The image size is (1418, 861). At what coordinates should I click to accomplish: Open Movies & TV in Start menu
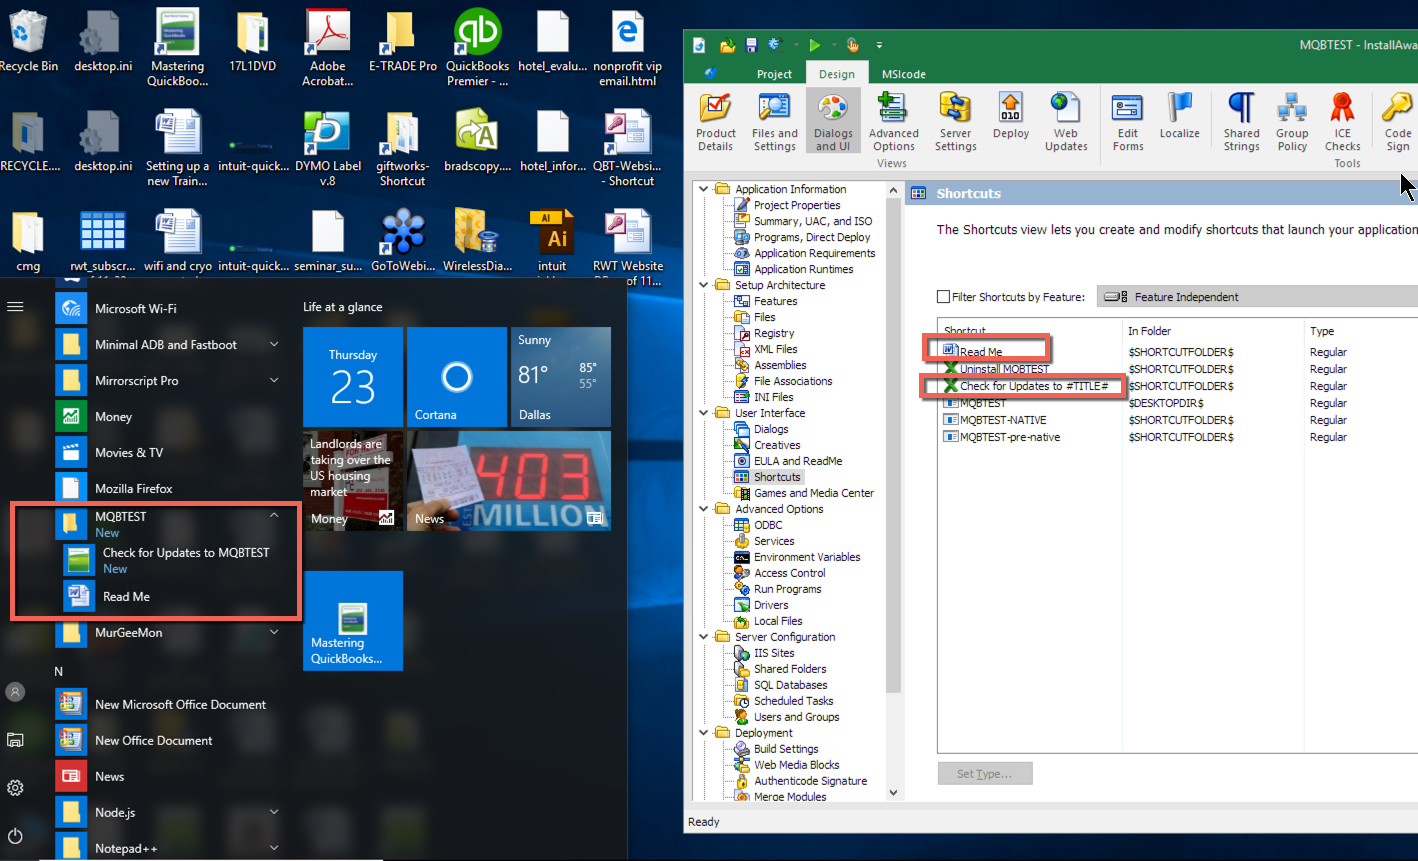(128, 452)
